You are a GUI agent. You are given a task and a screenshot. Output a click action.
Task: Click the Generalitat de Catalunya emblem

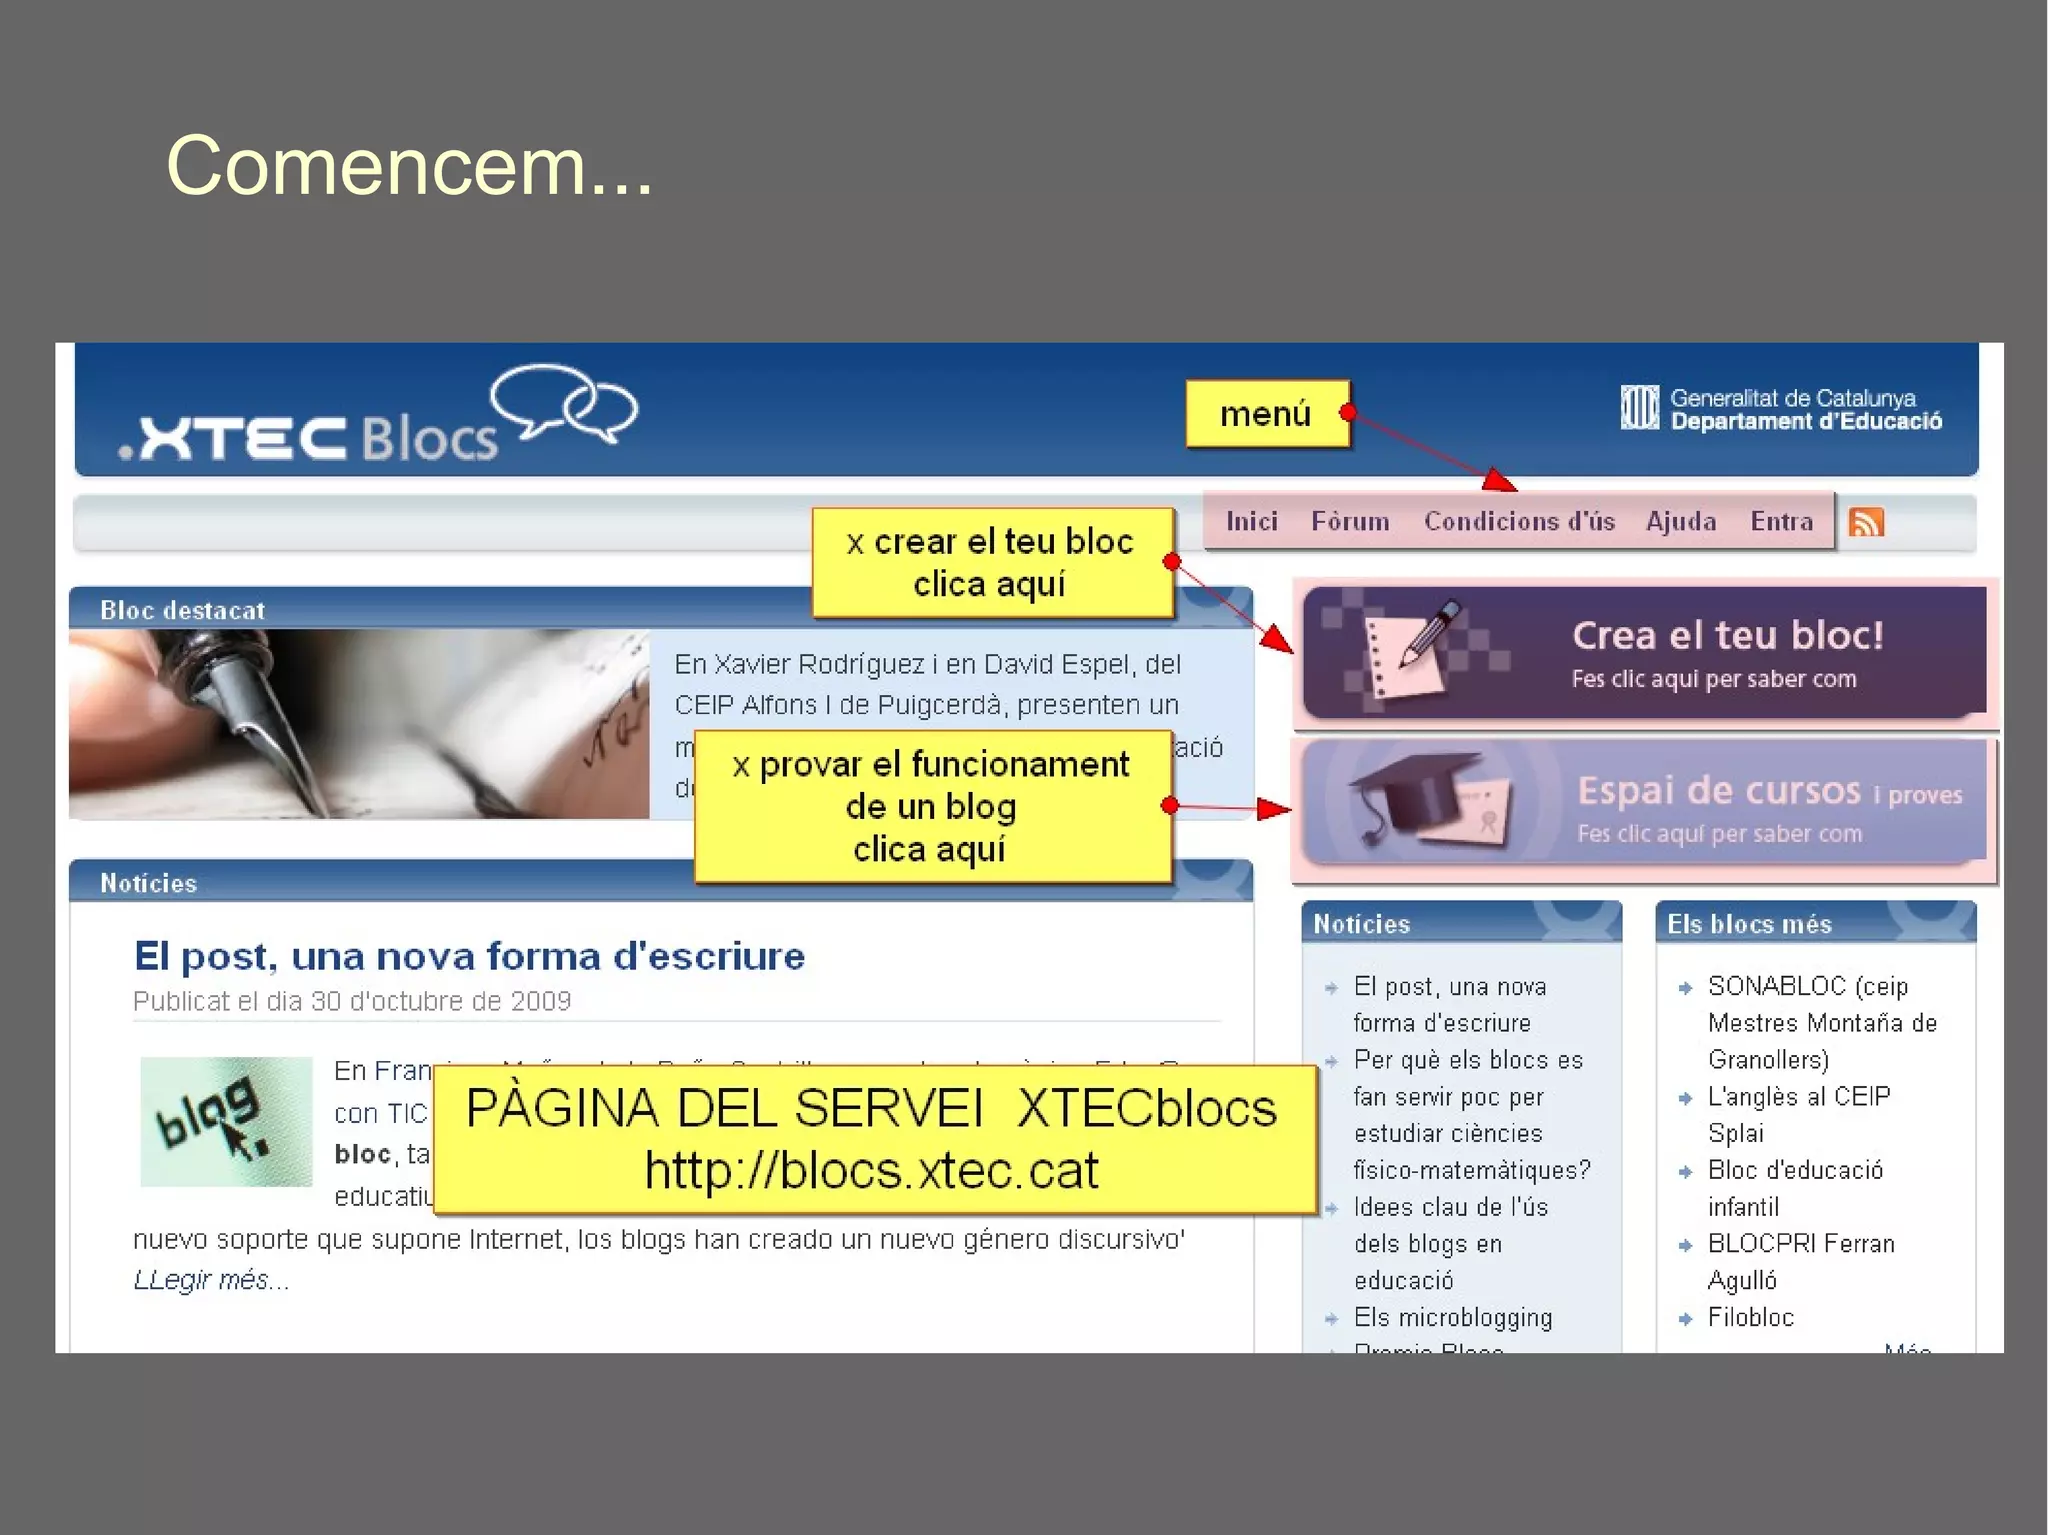pyautogui.click(x=1639, y=408)
